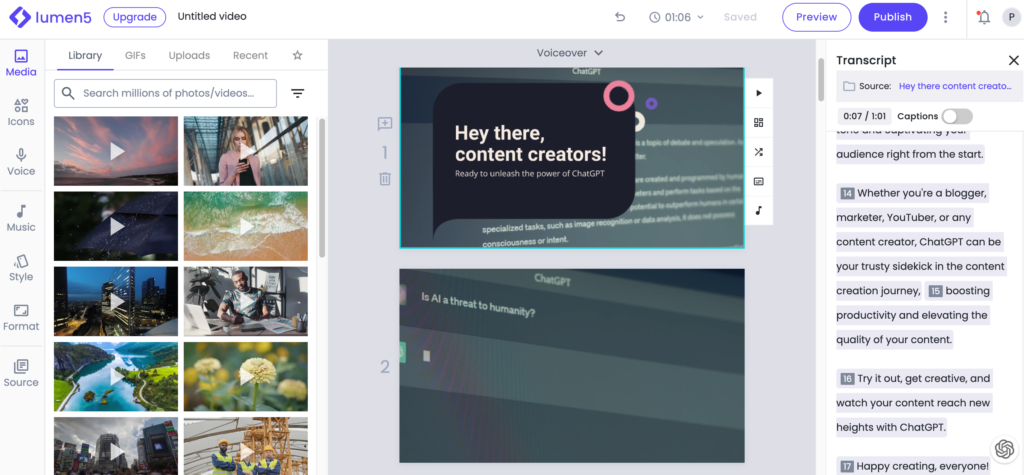Switch to the GIFs tab
The height and width of the screenshot is (475, 1024).
(135, 56)
